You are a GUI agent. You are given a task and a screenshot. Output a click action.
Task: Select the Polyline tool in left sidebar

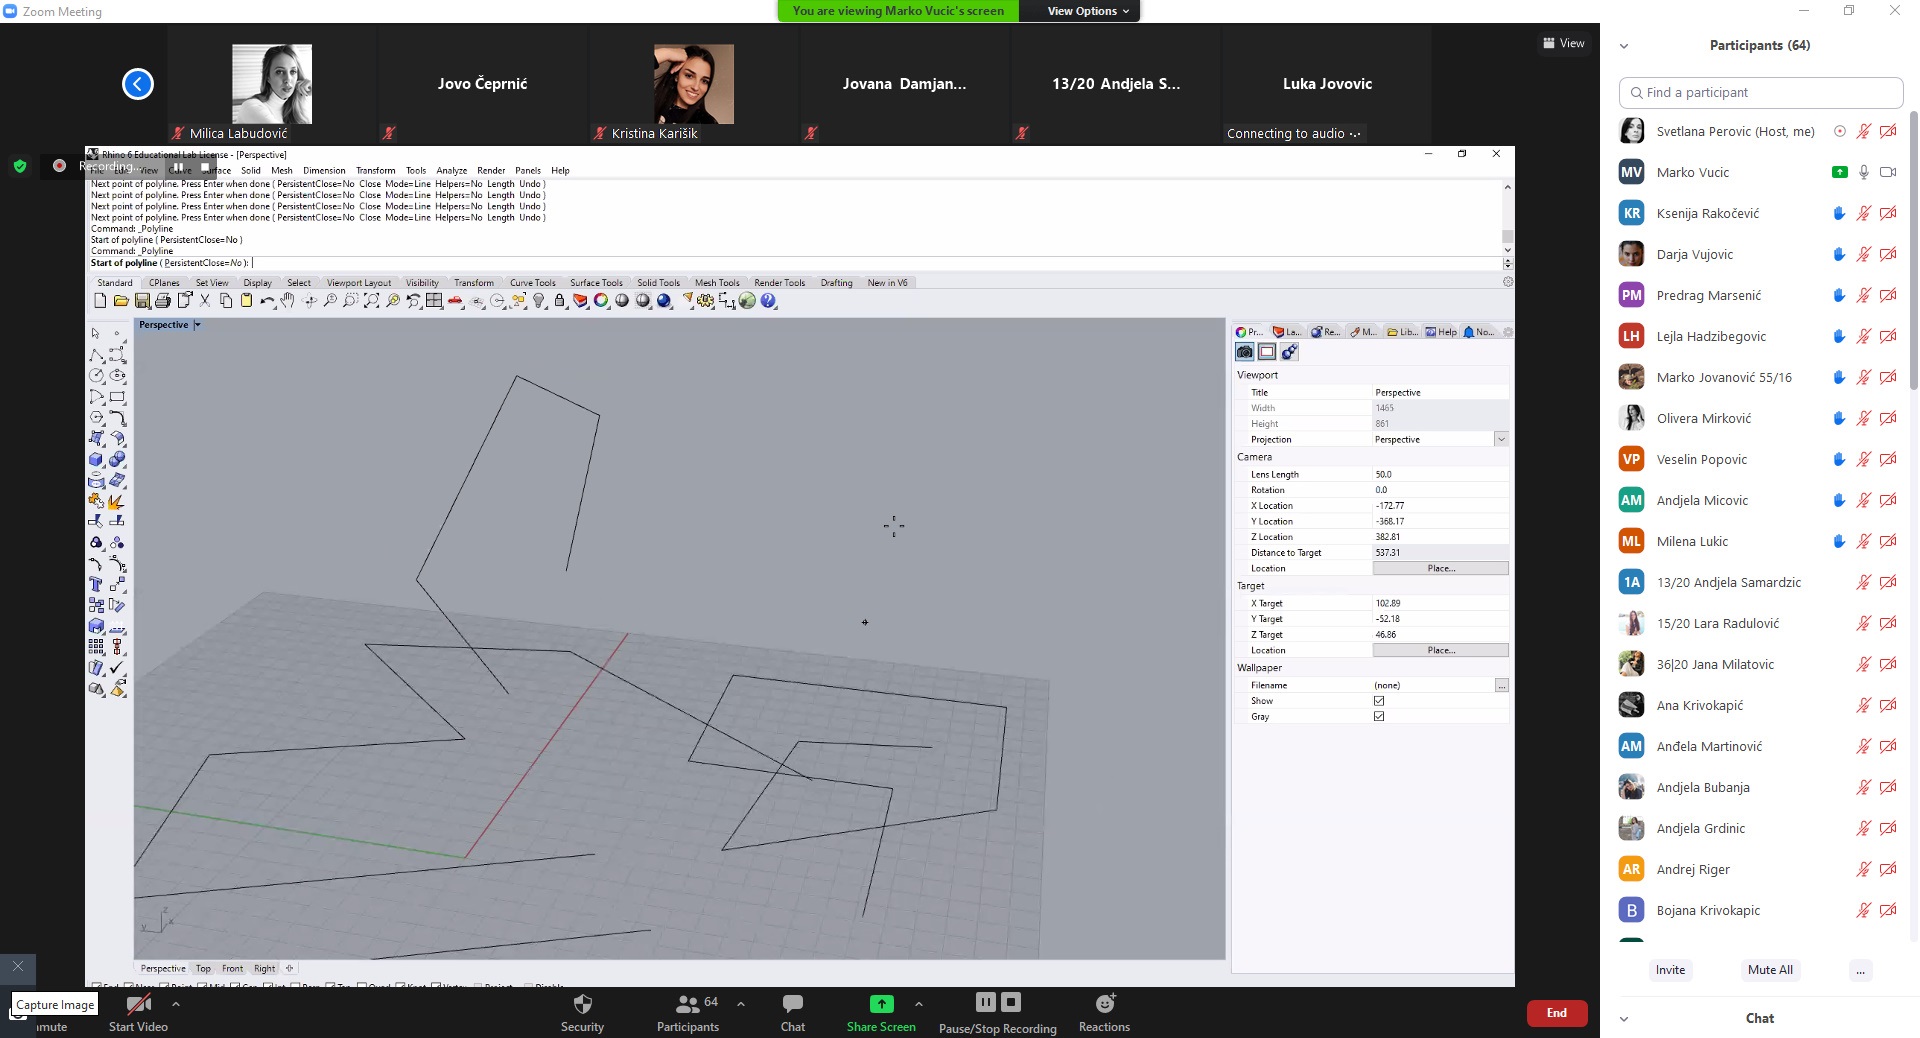(96, 355)
